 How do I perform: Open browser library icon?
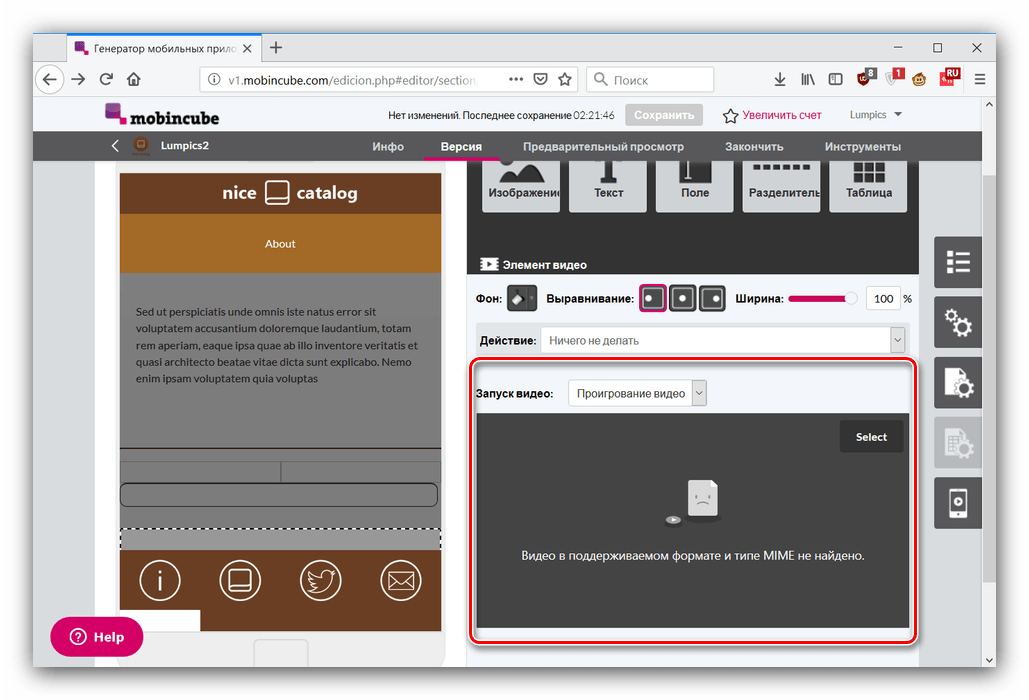click(808, 79)
